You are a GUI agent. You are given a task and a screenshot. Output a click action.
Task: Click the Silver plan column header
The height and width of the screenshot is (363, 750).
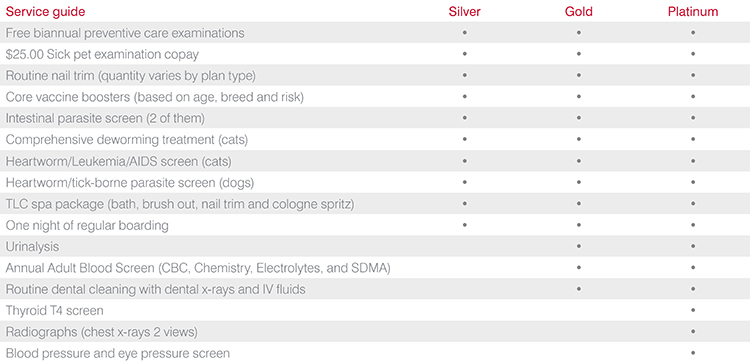coord(464,12)
